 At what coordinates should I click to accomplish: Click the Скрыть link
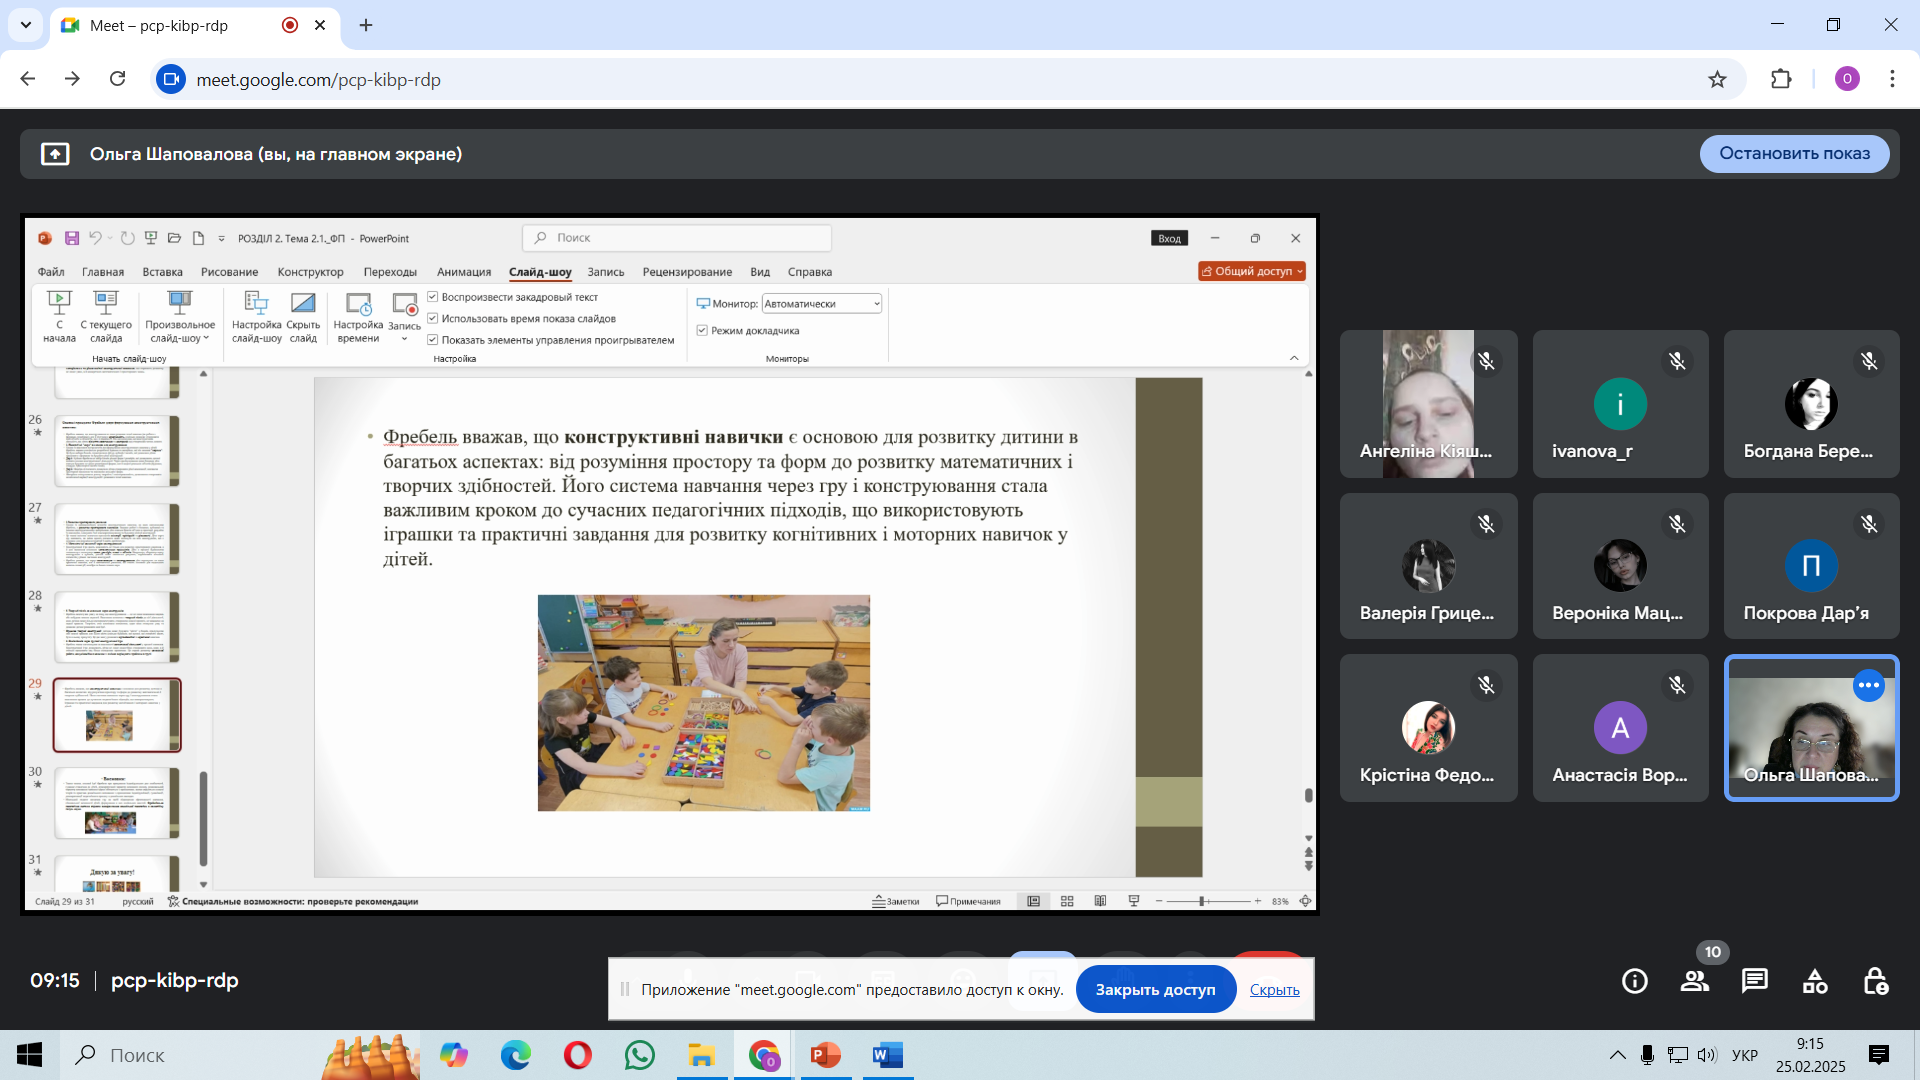point(1275,990)
